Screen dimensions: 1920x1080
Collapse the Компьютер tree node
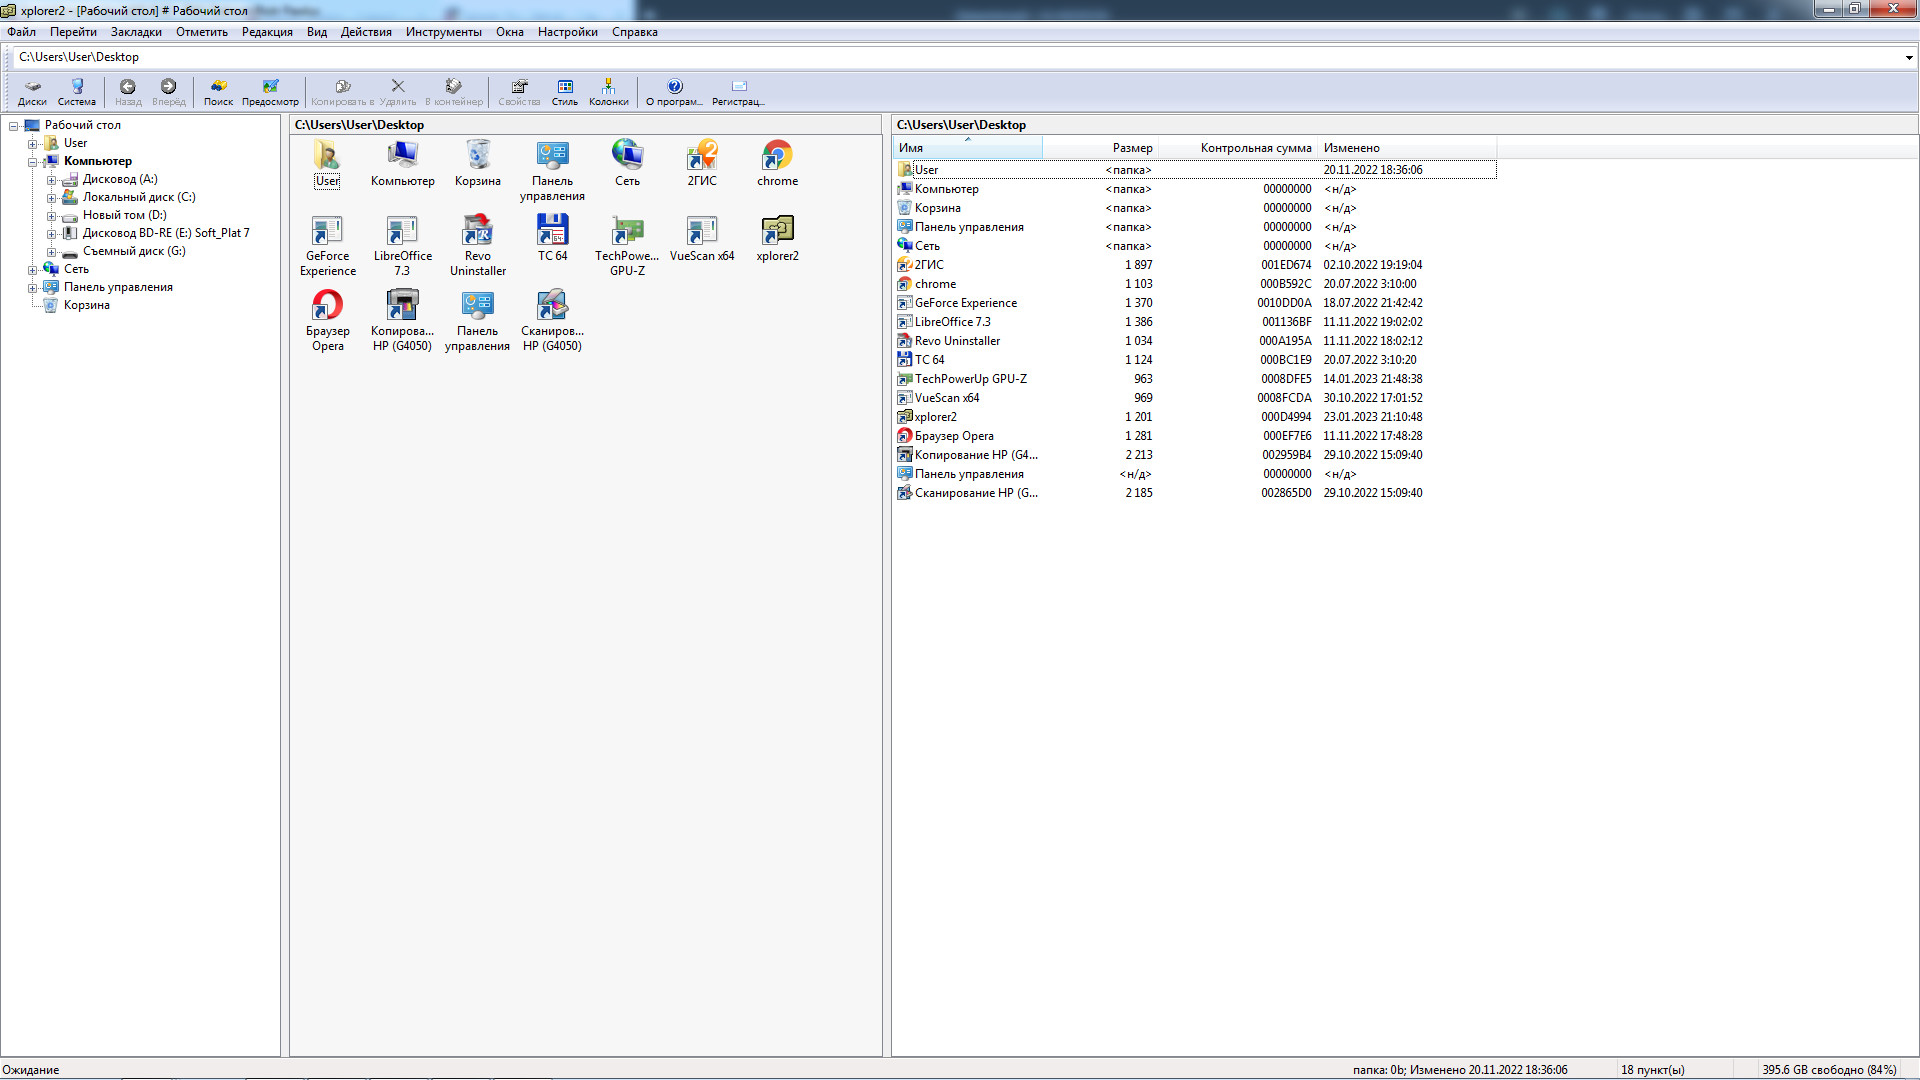(x=33, y=162)
